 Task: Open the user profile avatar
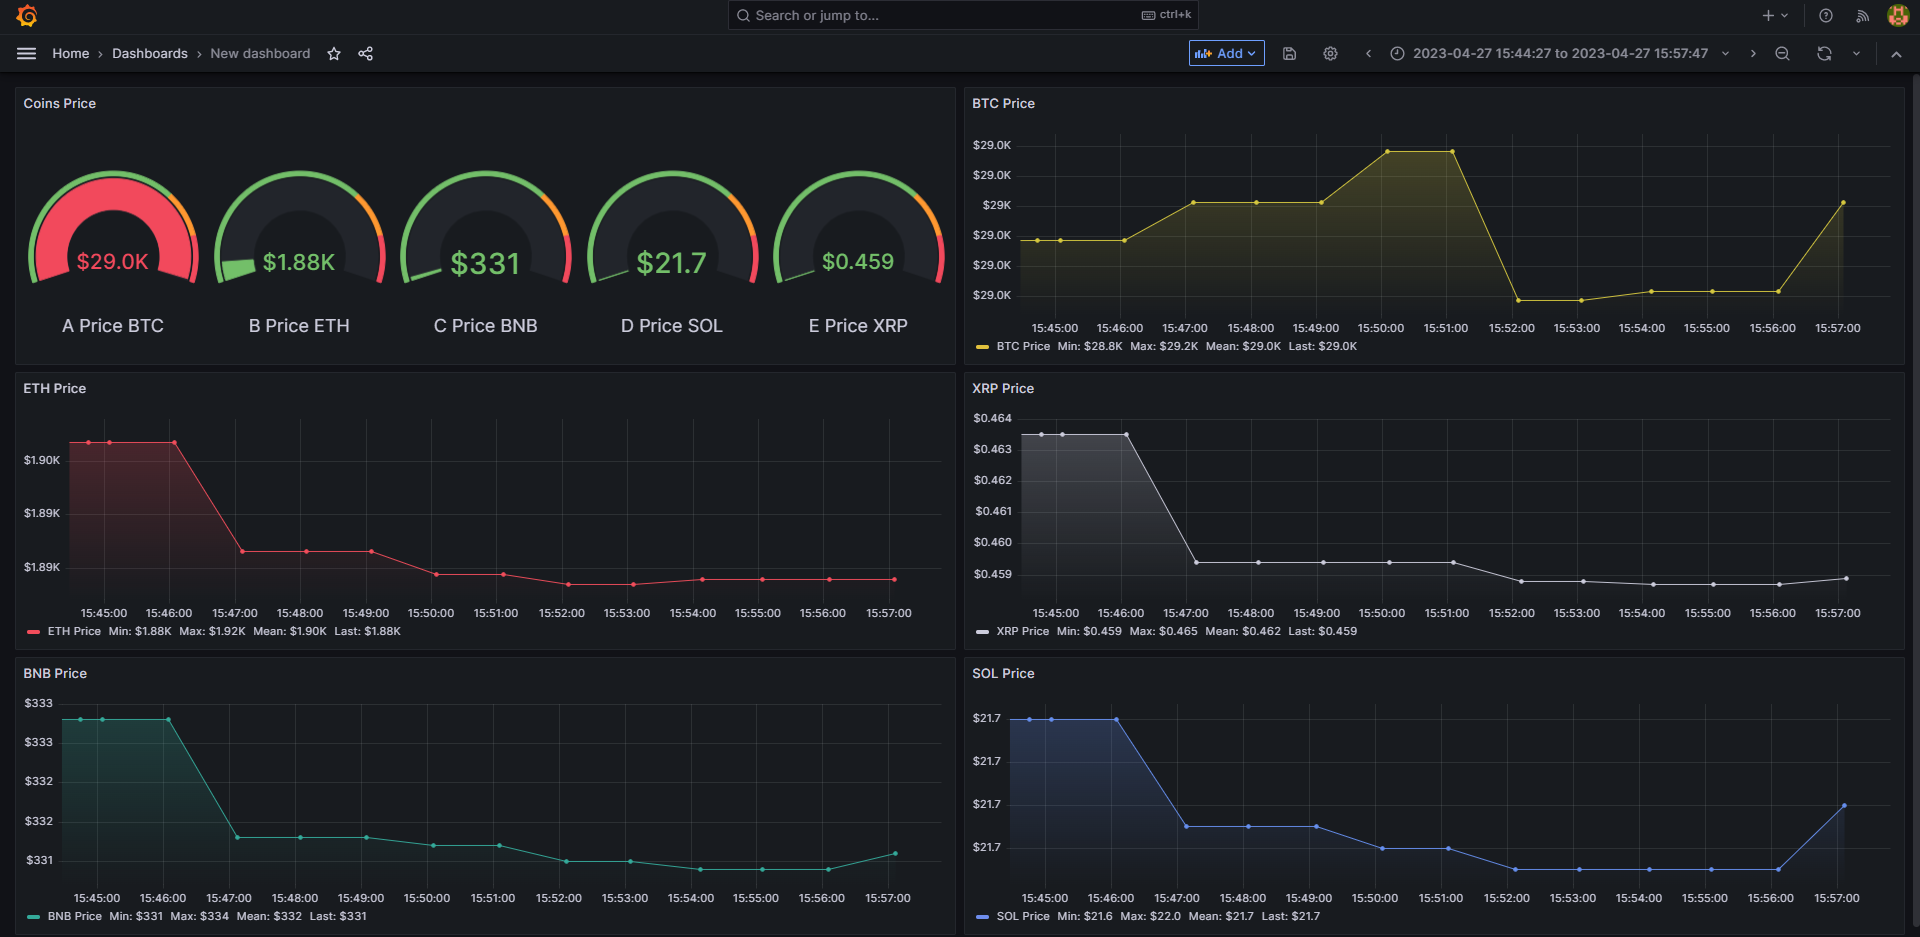tap(1897, 15)
